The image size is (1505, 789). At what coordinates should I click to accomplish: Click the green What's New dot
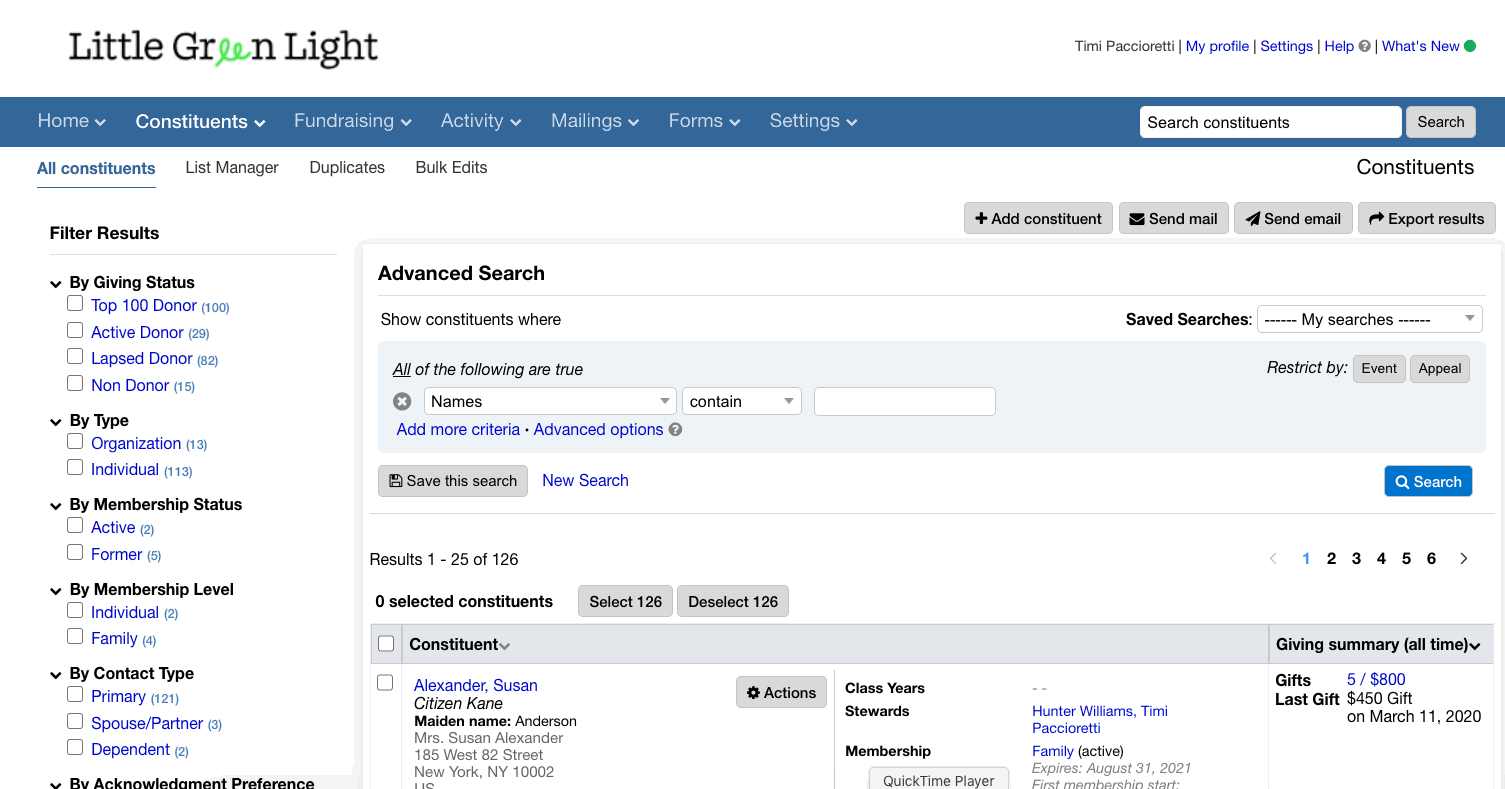[1470, 46]
